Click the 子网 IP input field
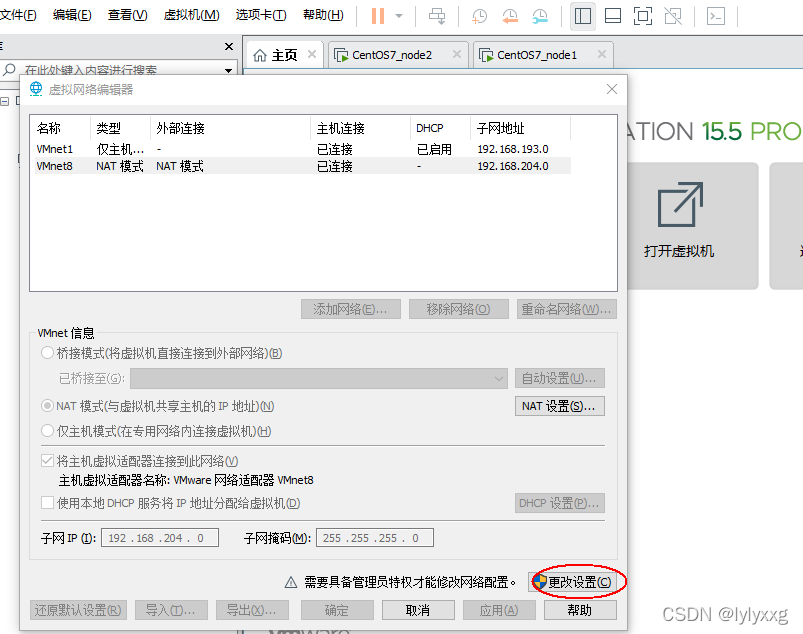The width and height of the screenshot is (803, 634). [160, 538]
